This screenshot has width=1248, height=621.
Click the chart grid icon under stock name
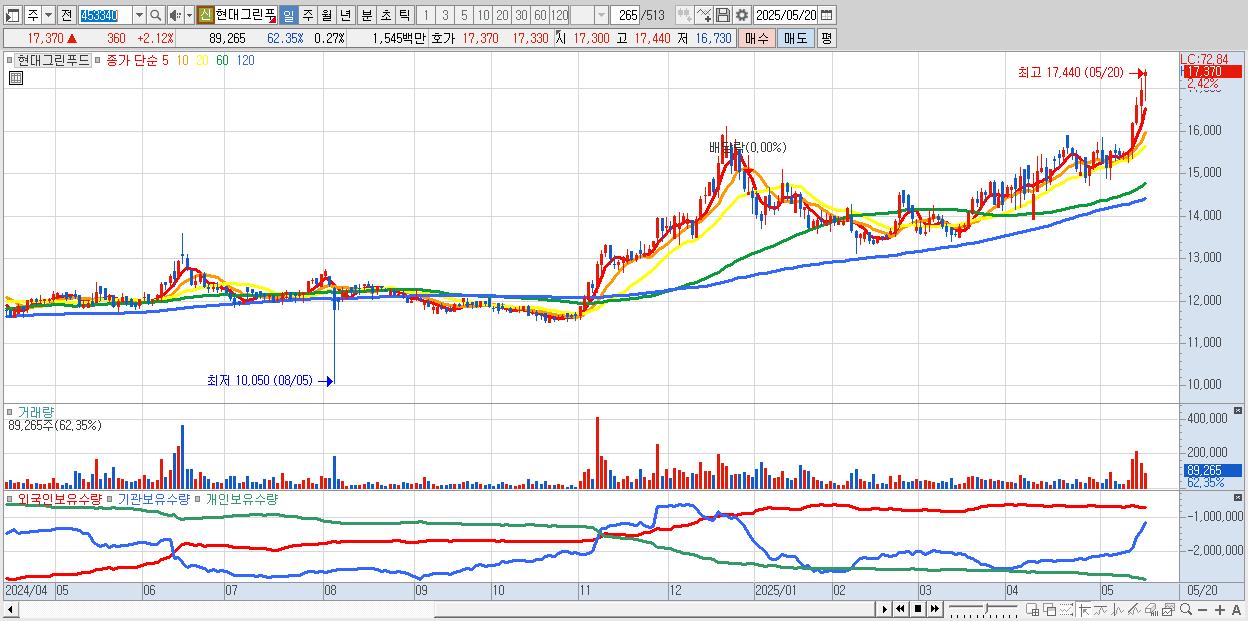point(17,79)
